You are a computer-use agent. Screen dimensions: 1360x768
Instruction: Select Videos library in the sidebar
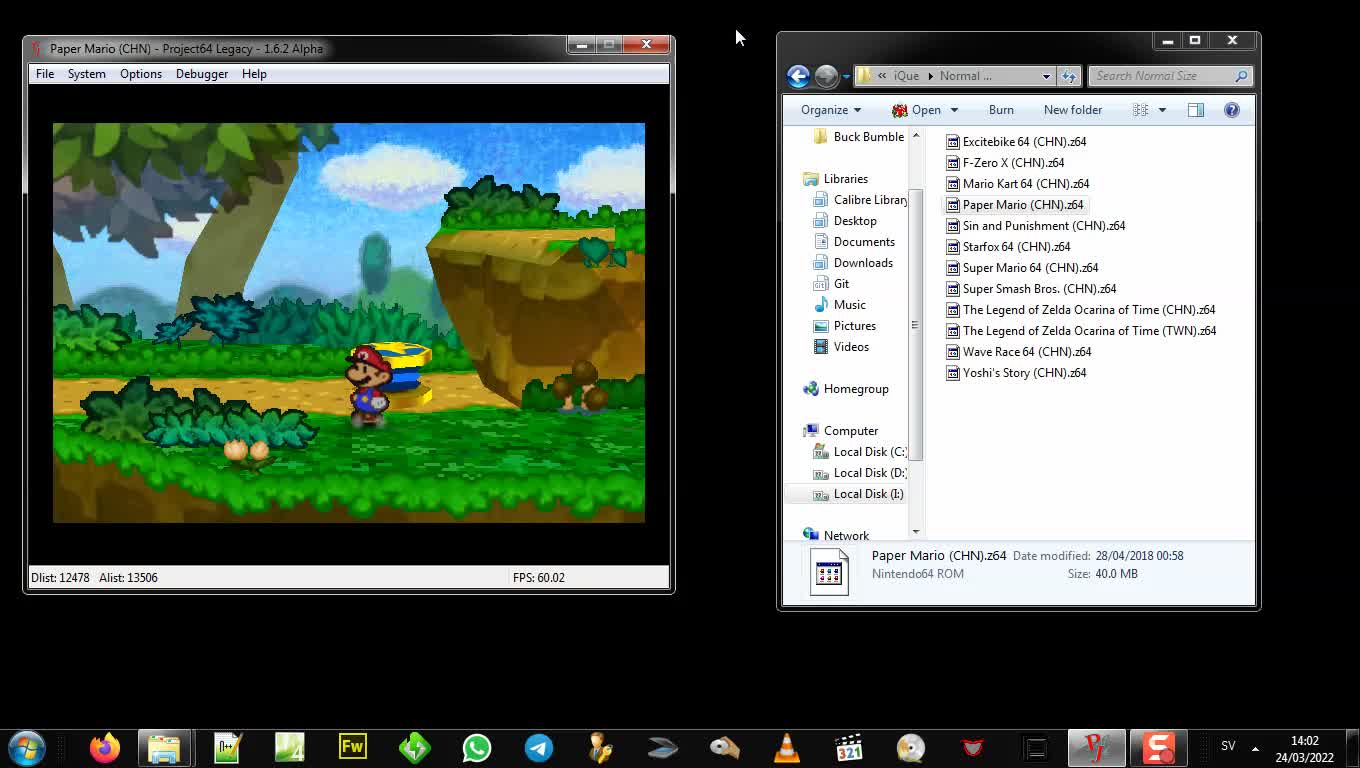841,347
